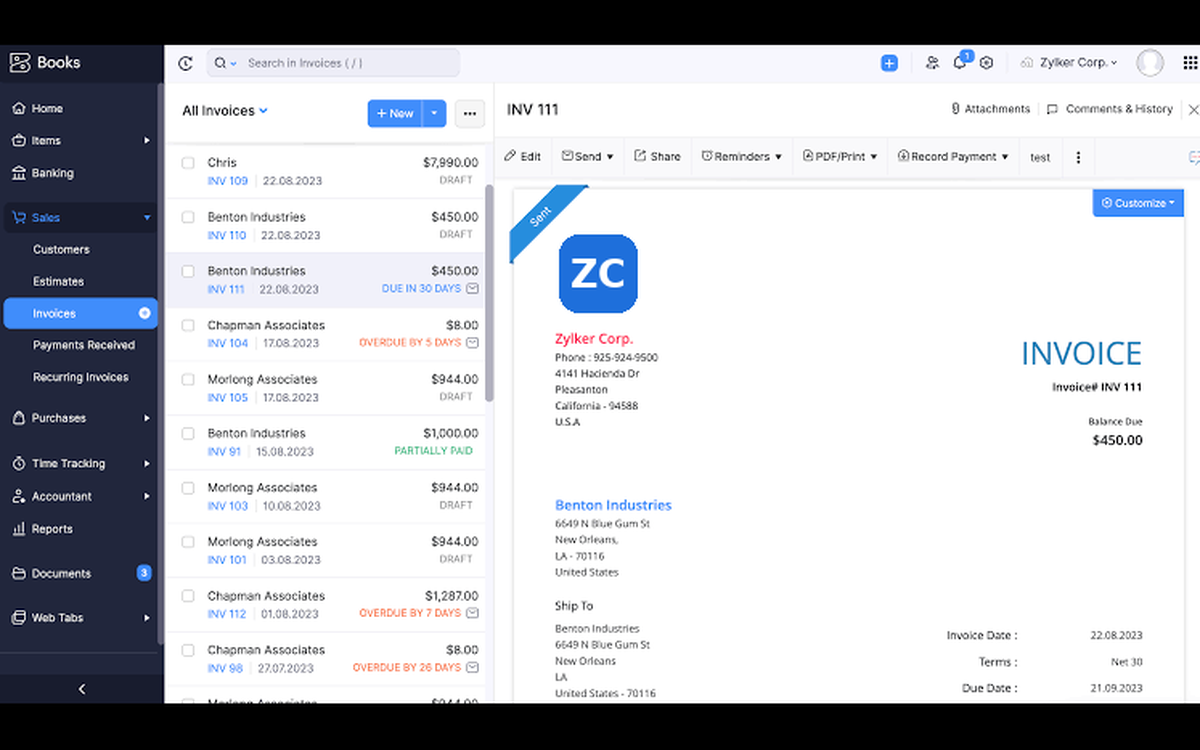Open the Reminders dropdown
This screenshot has width=1200, height=750.
(x=741, y=157)
